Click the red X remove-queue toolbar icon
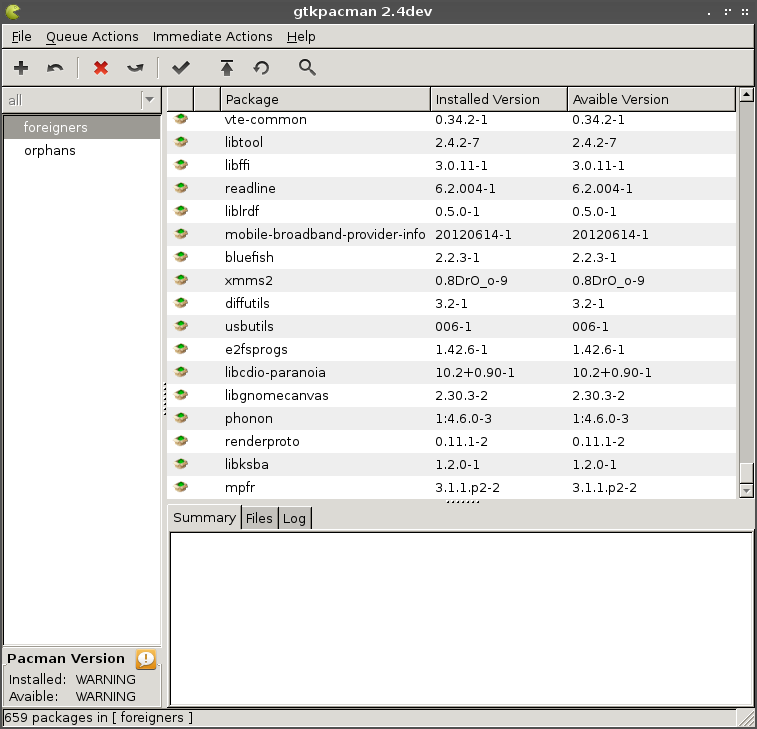757x729 pixels. coord(101,68)
